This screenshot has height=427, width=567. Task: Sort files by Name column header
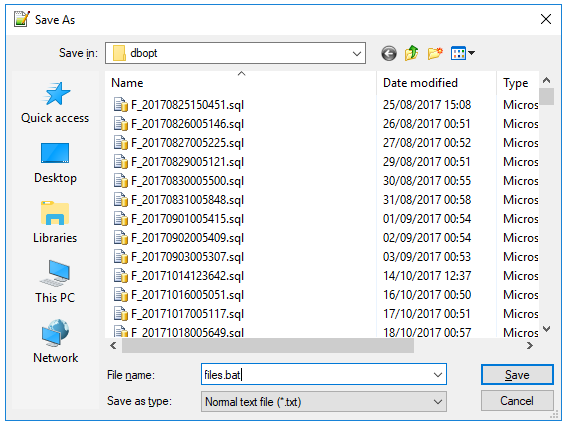[127, 83]
